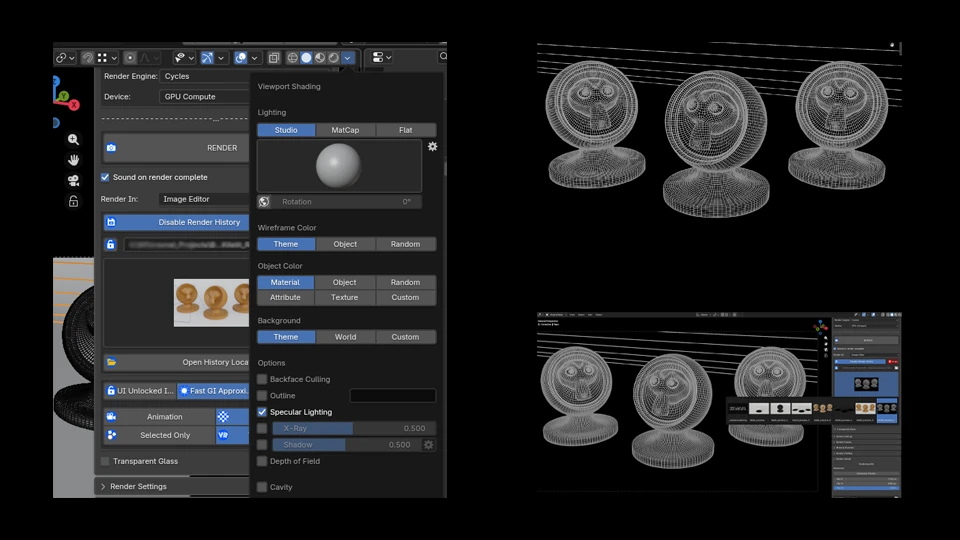
Task: Click the Outline color swatch
Action: point(392,396)
